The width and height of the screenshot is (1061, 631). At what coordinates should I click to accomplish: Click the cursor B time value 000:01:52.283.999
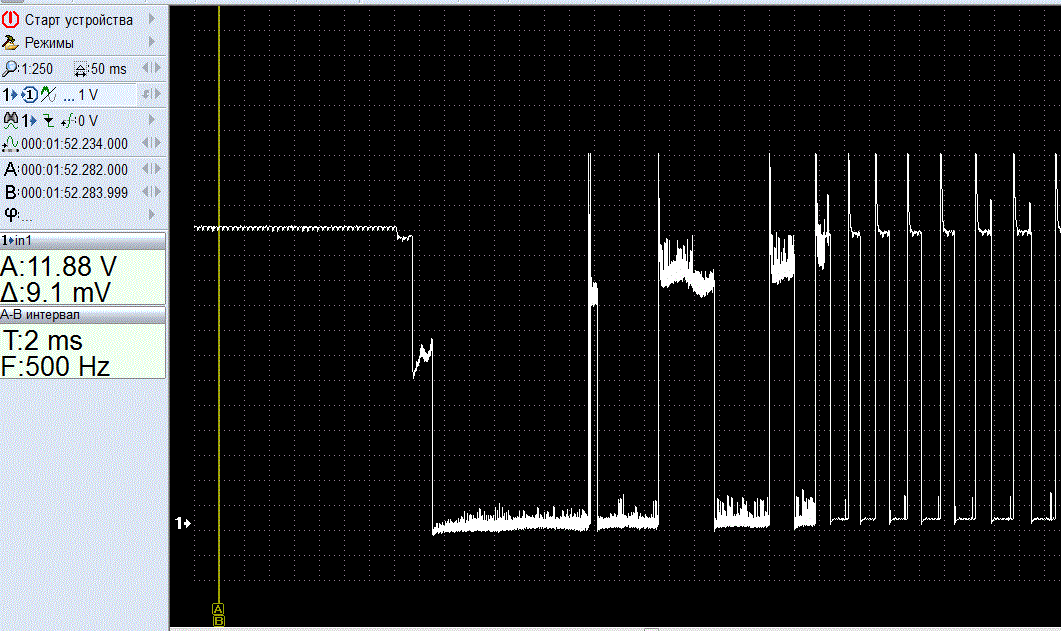(x=74, y=192)
